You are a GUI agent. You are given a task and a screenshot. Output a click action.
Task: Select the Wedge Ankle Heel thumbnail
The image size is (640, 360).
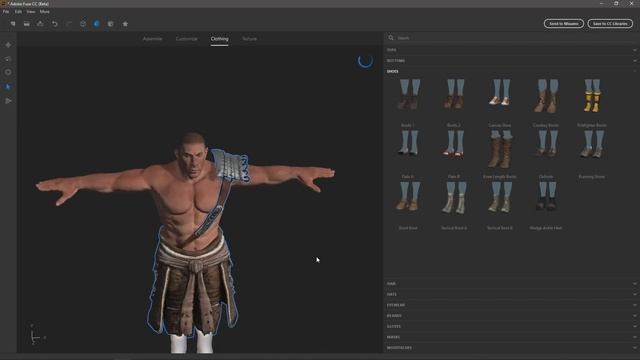[546, 196]
